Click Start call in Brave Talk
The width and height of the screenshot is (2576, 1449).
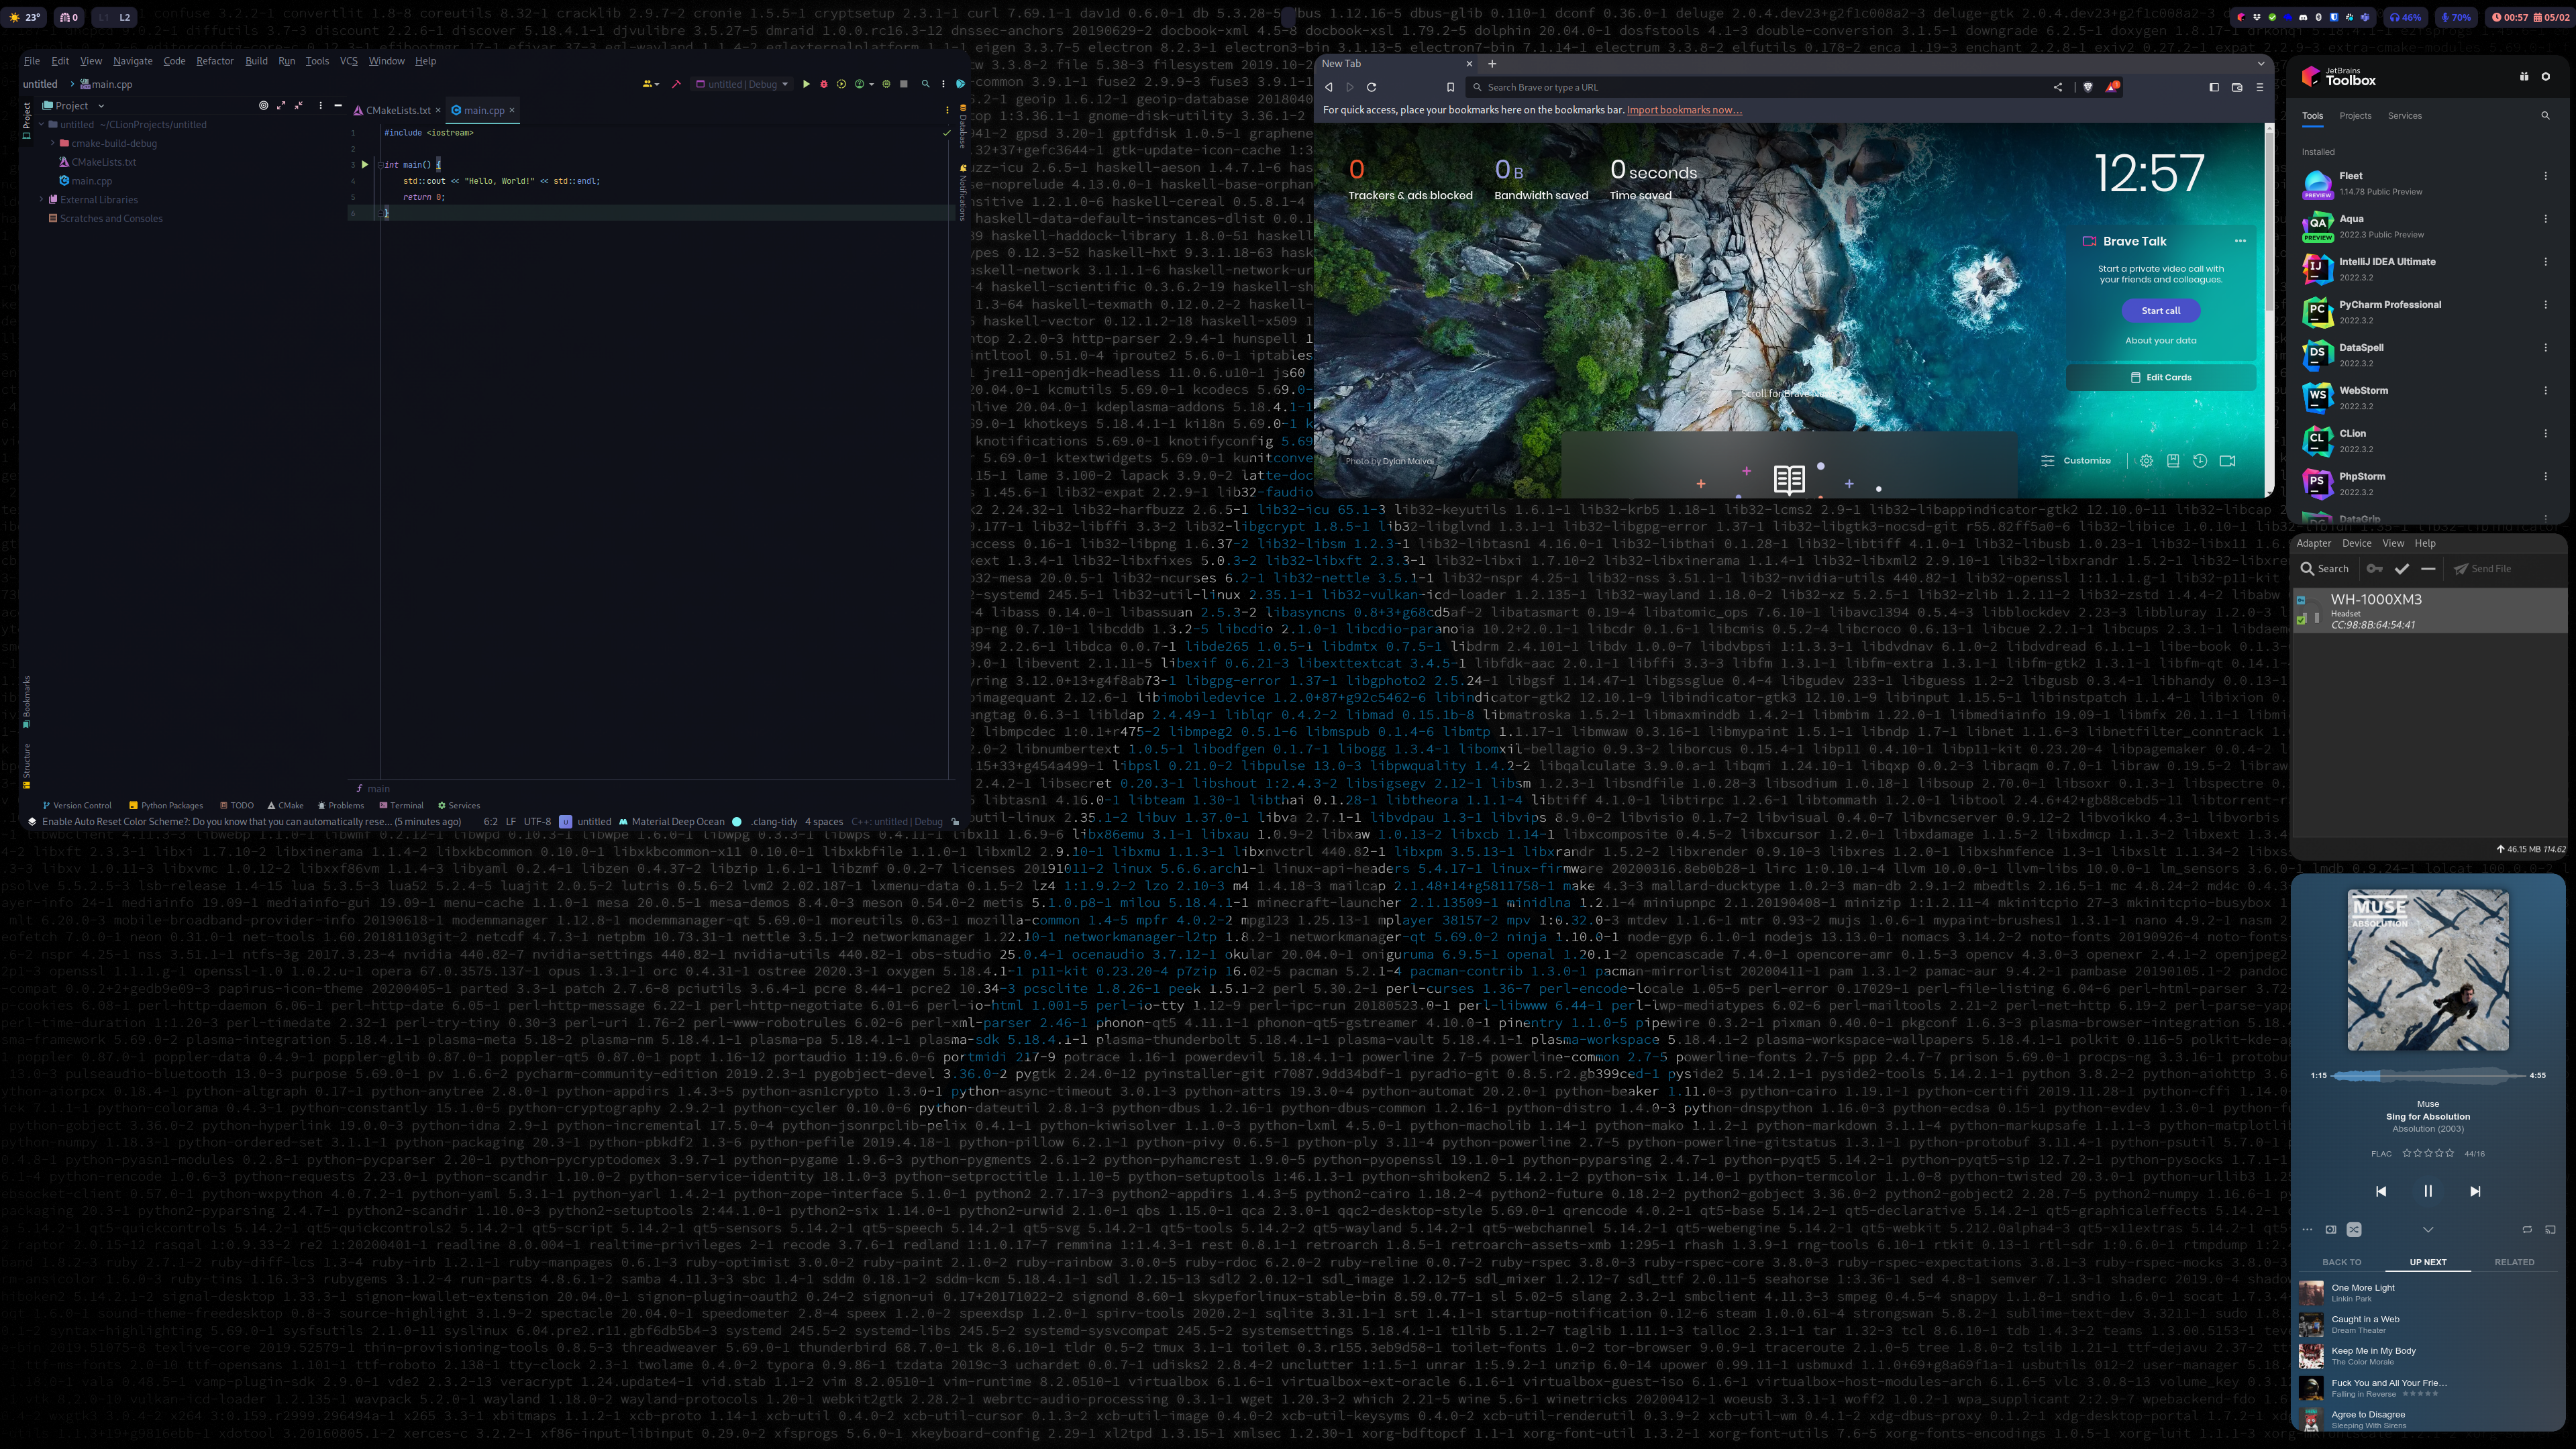point(2160,311)
